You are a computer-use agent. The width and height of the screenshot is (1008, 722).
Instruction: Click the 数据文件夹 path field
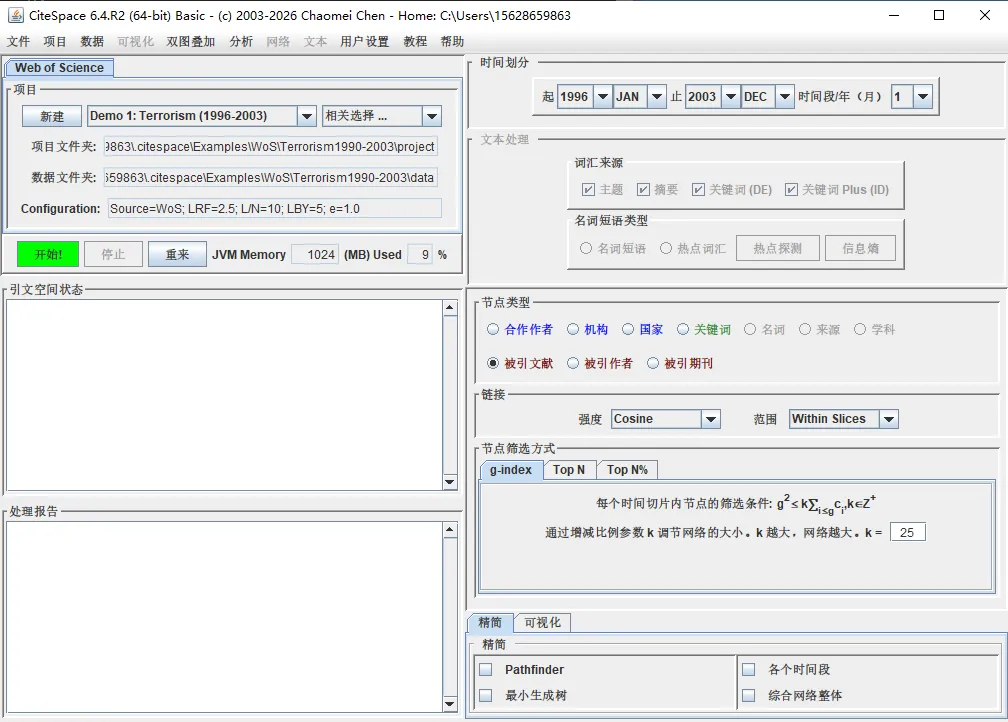(x=271, y=177)
